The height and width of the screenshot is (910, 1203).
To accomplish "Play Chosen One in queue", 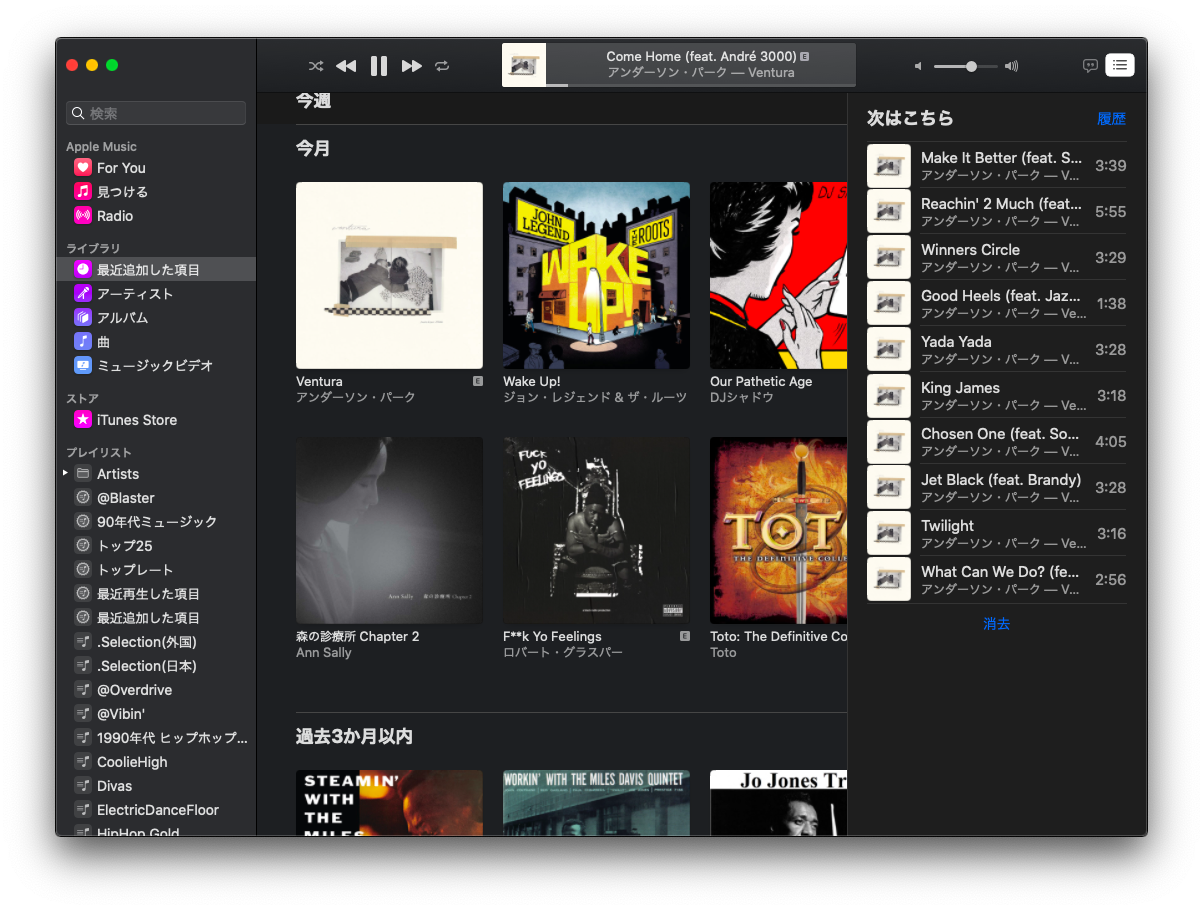I will [x=996, y=442].
